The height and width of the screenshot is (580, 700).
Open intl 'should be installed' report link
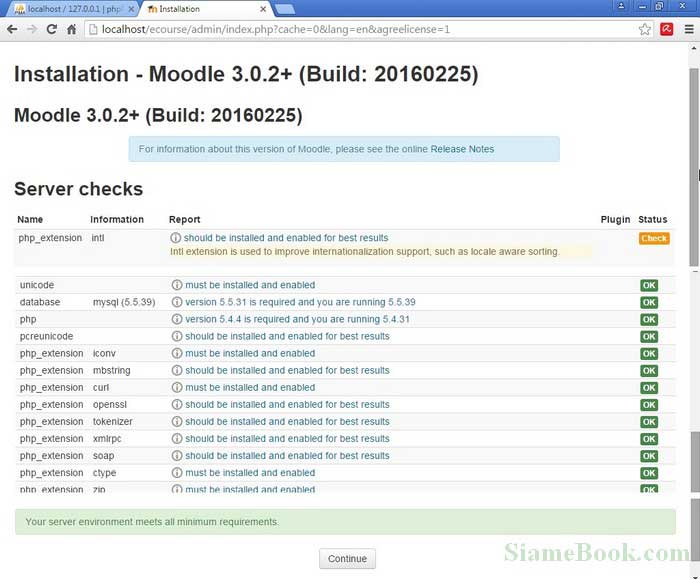286,238
